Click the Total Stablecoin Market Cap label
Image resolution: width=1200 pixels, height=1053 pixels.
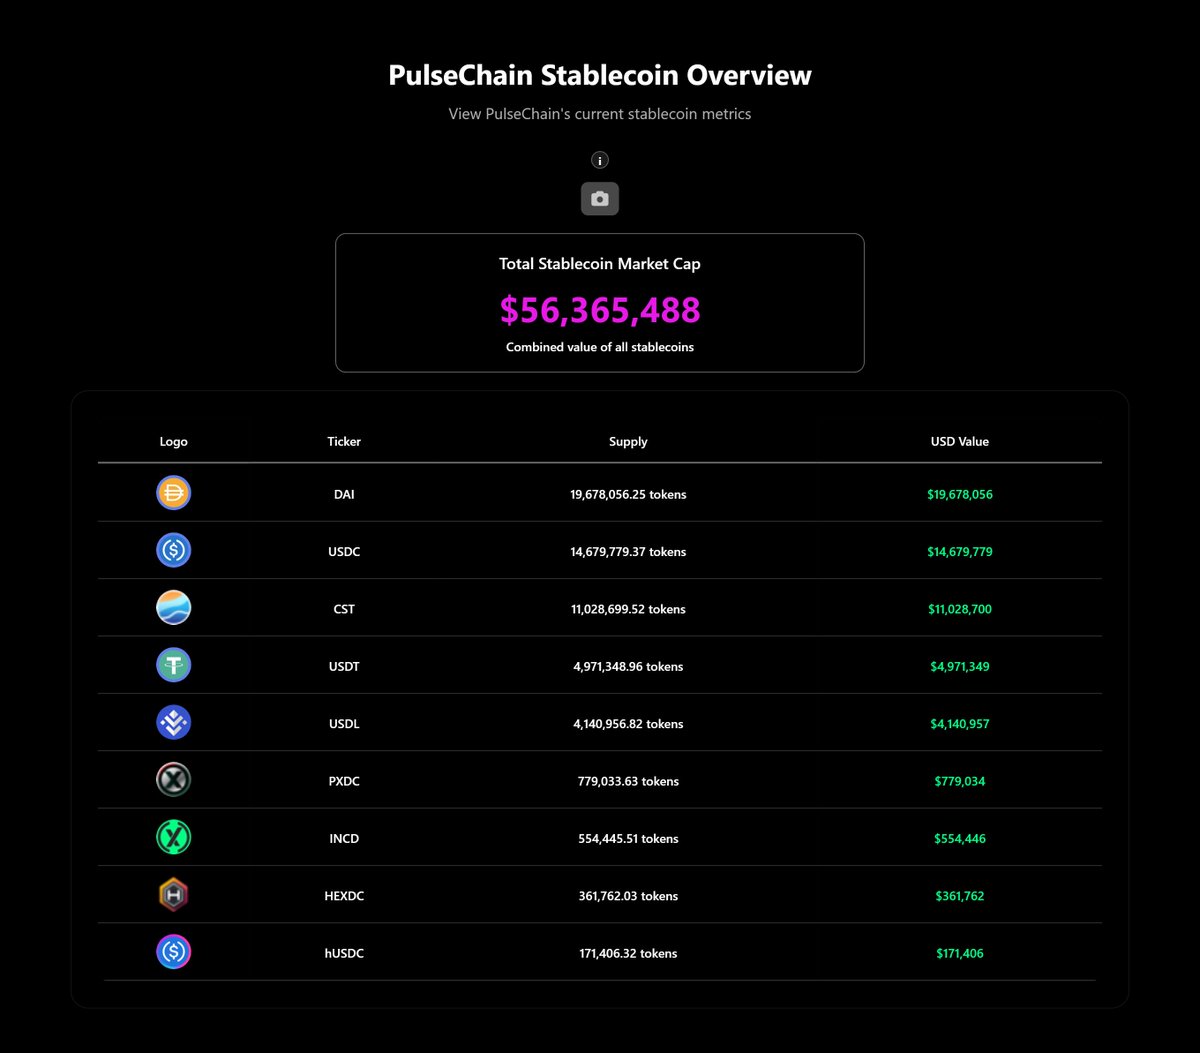600,264
